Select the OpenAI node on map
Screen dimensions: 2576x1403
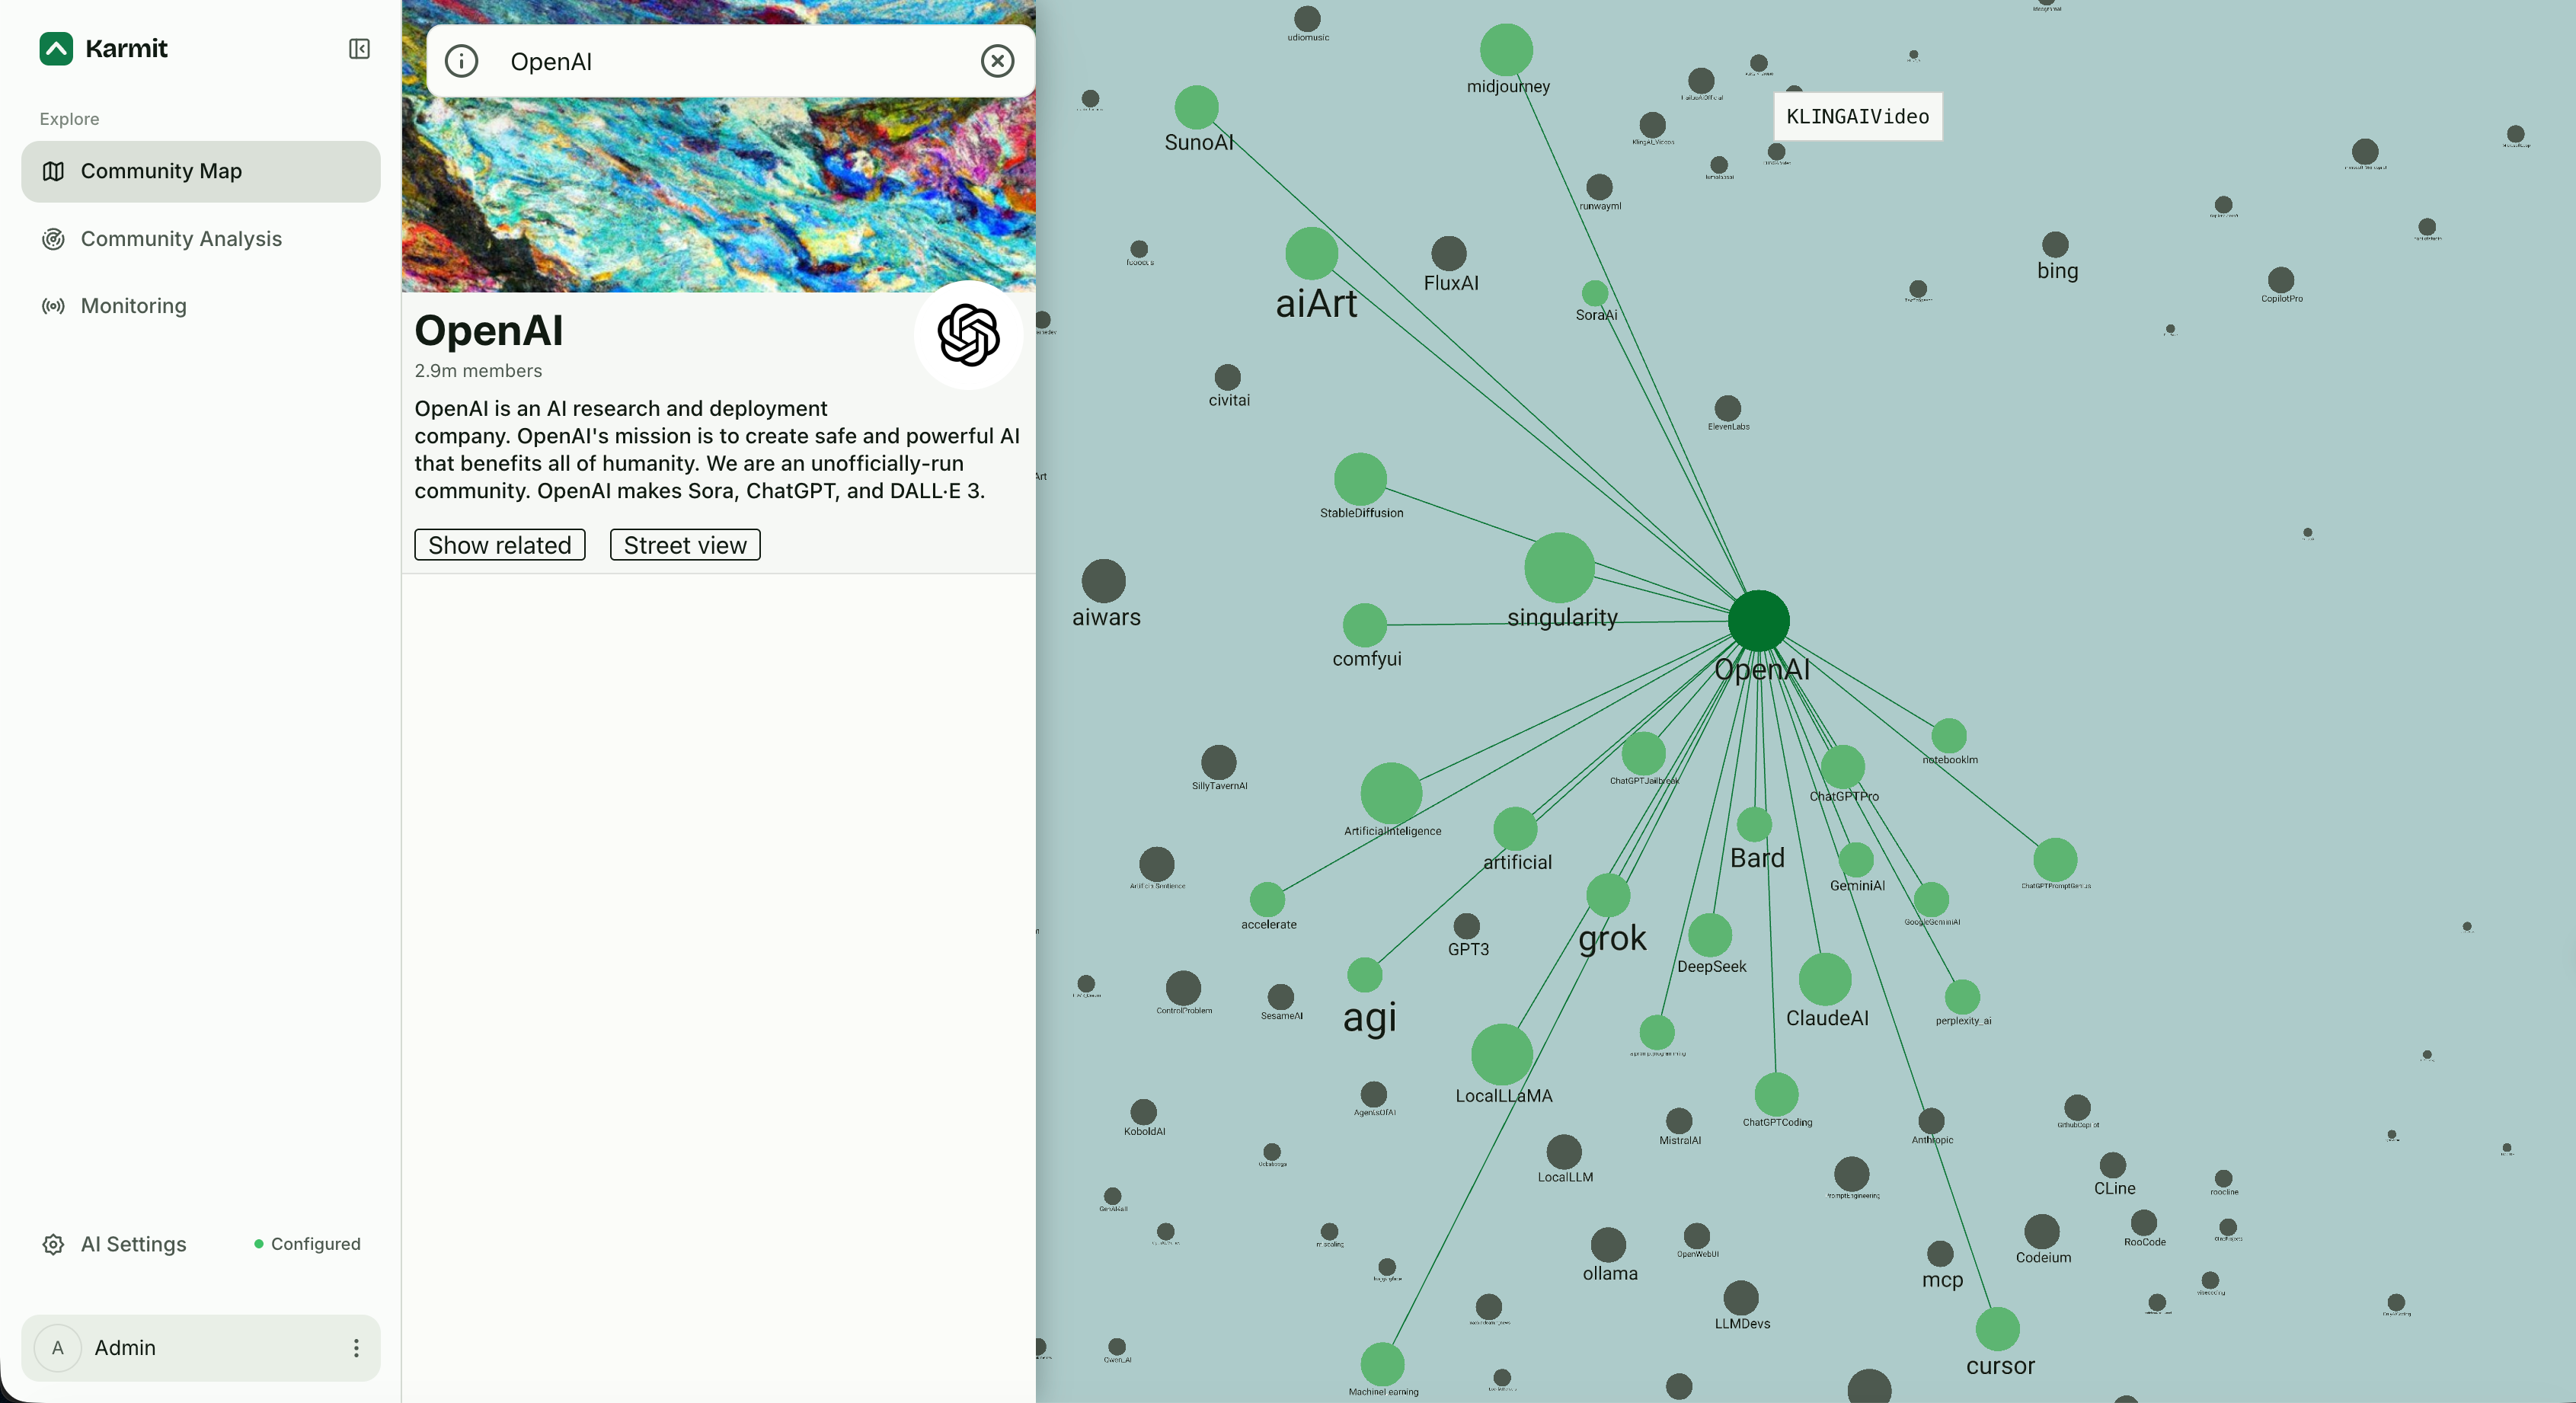coord(1759,621)
